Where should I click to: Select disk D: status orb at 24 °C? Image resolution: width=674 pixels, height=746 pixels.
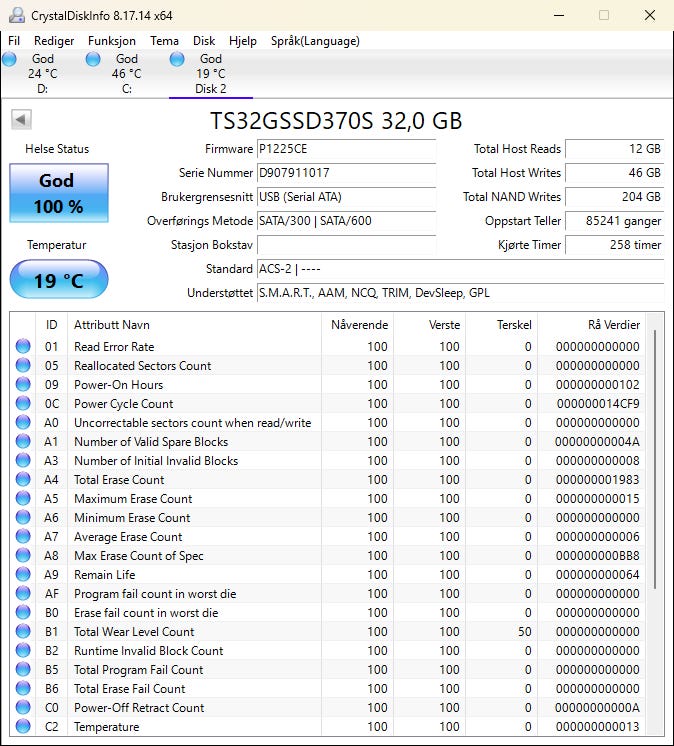click(x=10, y=60)
